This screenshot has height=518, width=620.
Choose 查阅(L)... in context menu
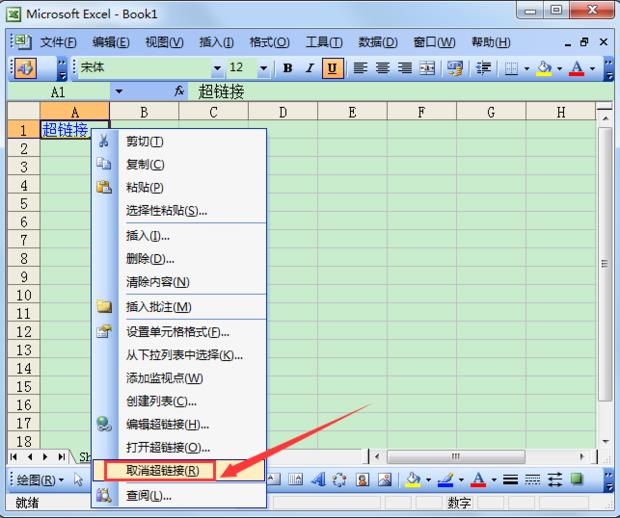click(179, 495)
